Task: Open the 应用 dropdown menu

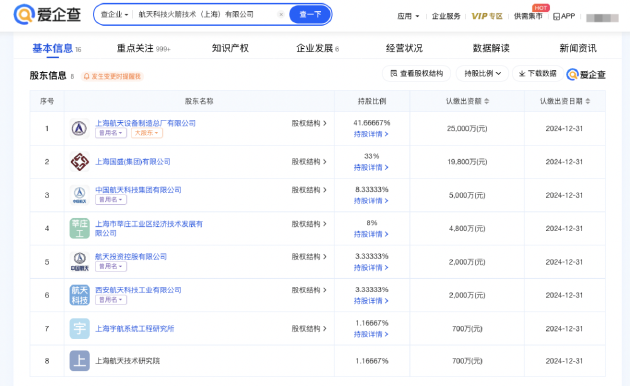Action: coord(408,16)
